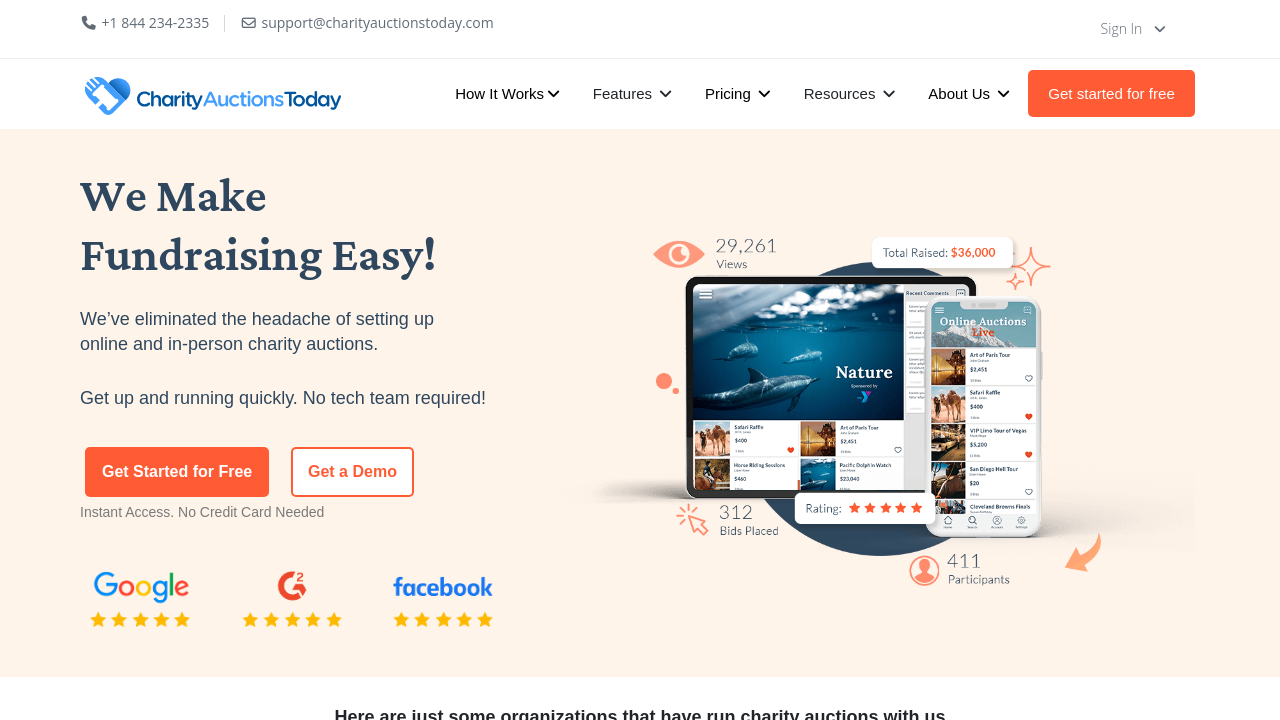Click the hero Get Started for Free button

coord(177,472)
